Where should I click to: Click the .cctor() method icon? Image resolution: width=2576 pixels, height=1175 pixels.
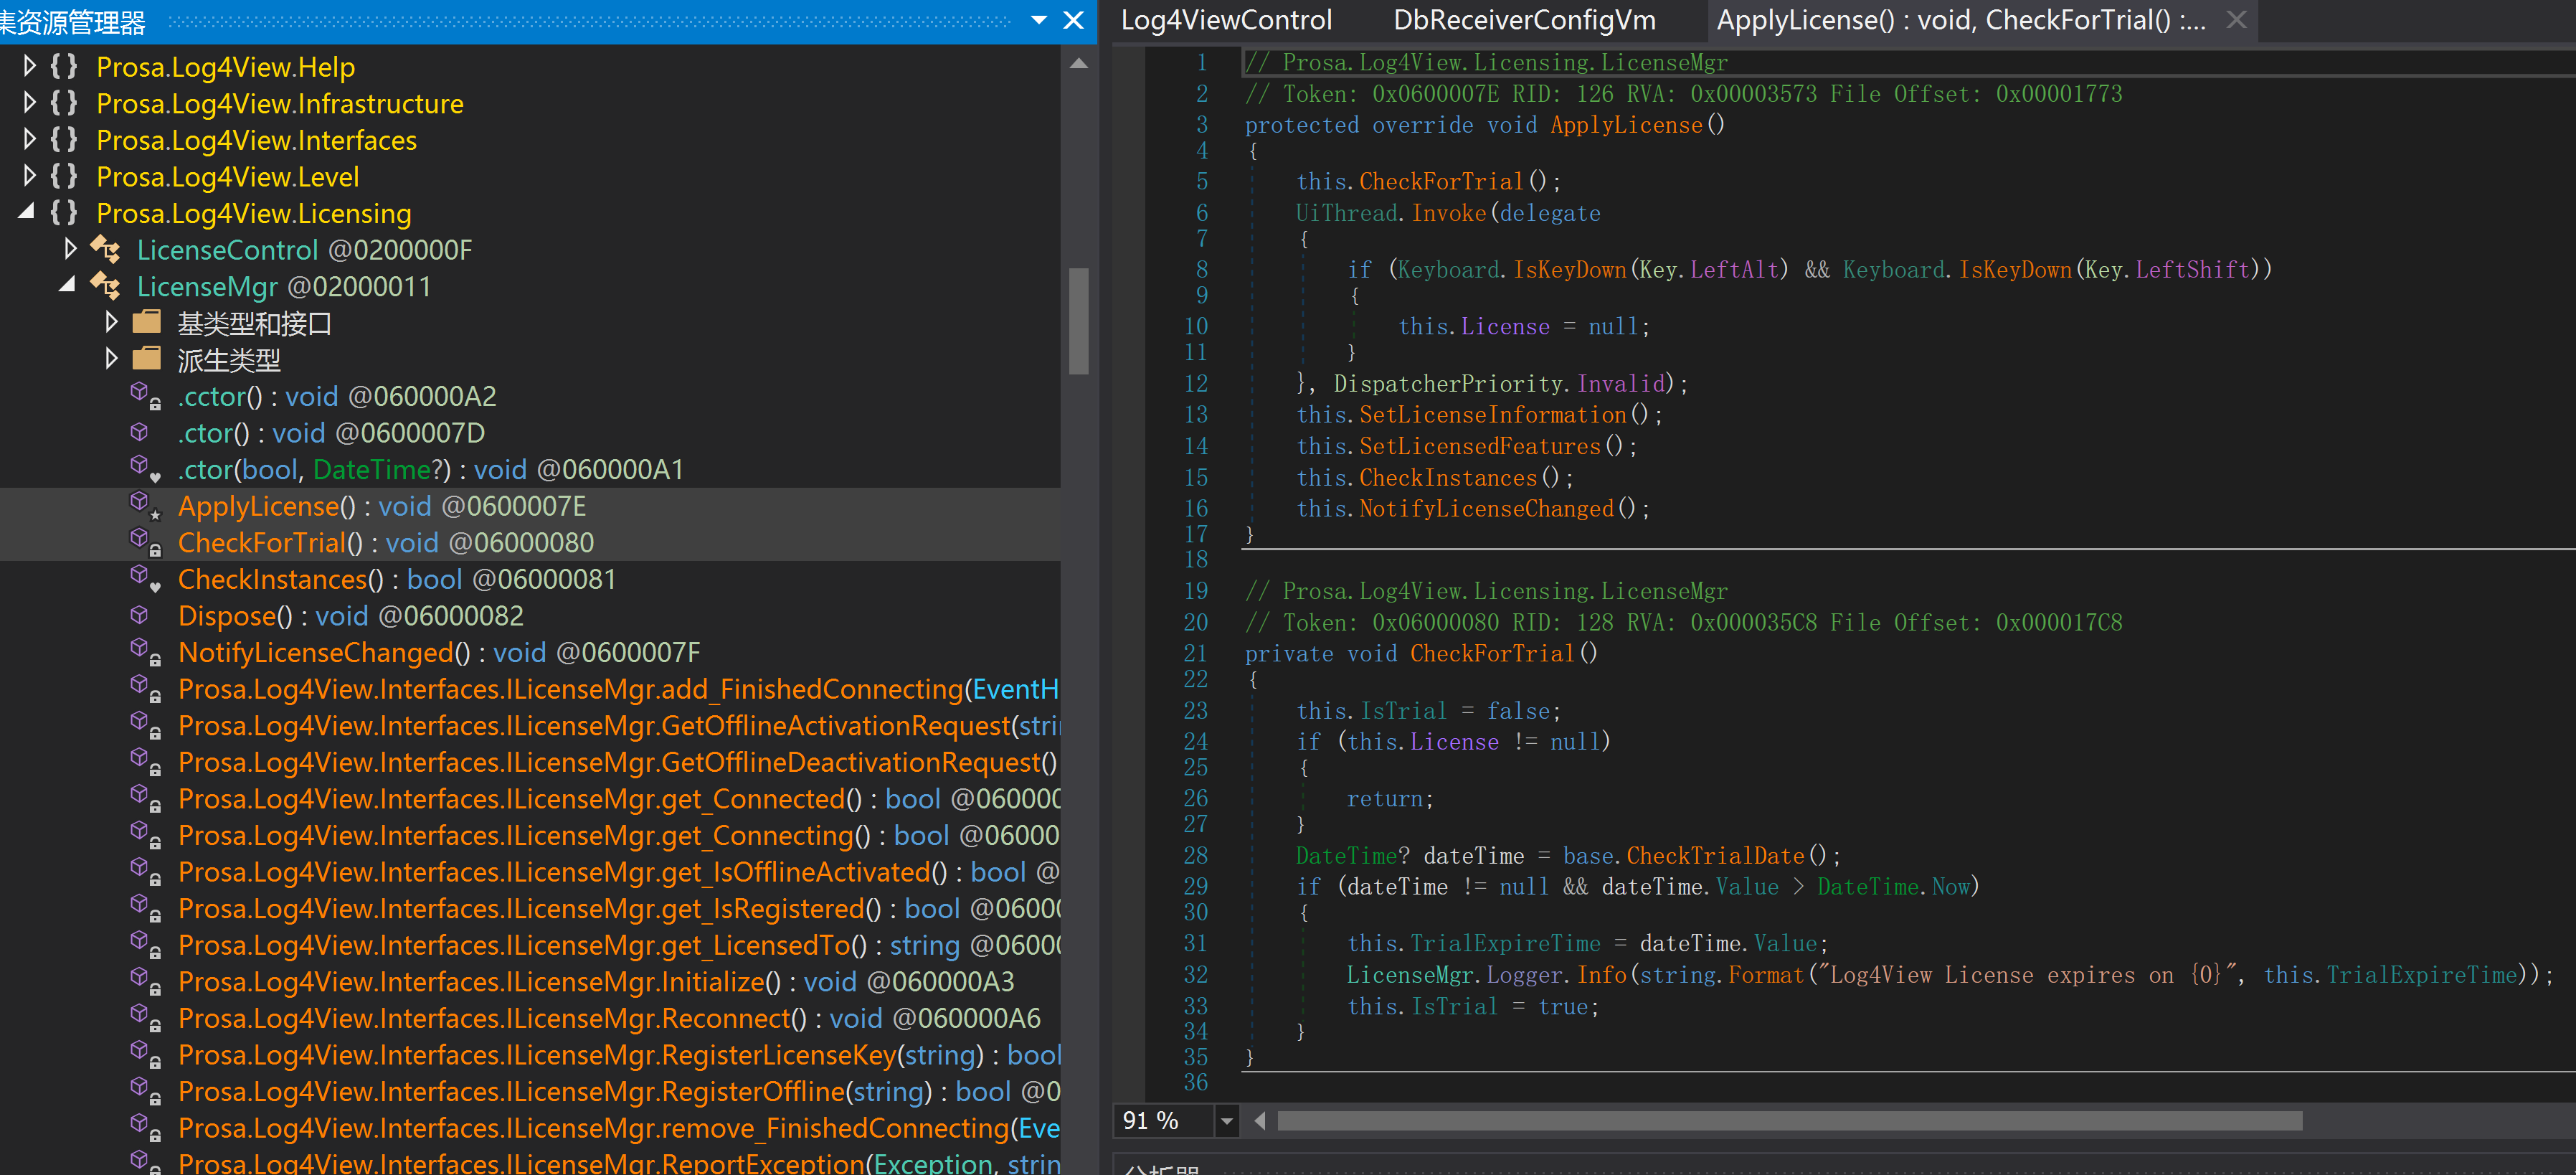(145, 395)
